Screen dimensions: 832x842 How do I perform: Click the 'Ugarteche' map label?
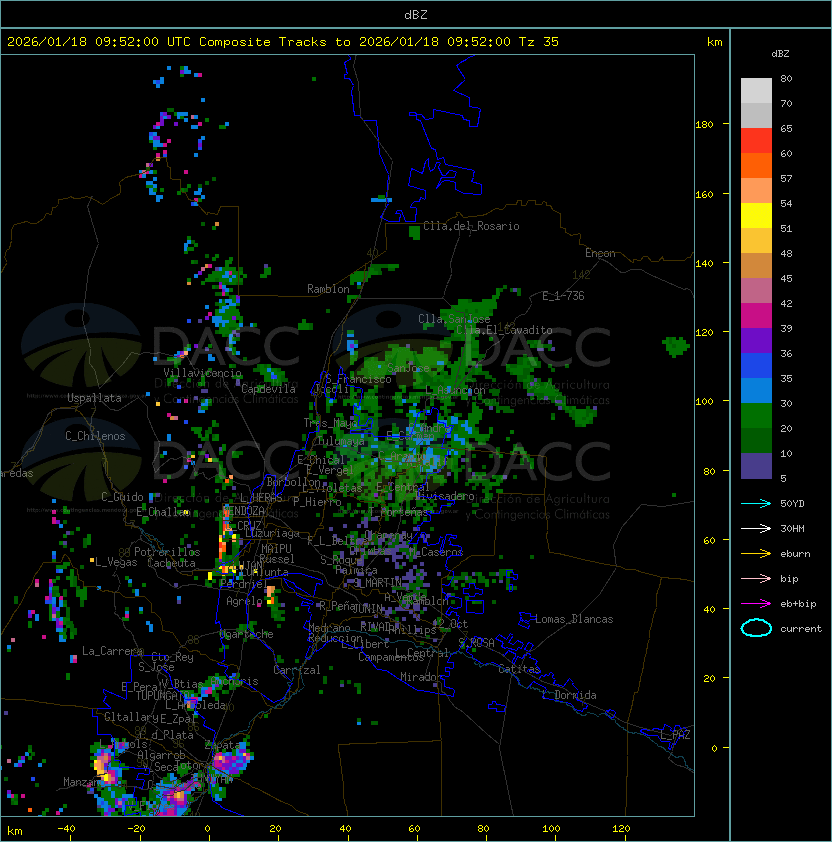coord(247,634)
